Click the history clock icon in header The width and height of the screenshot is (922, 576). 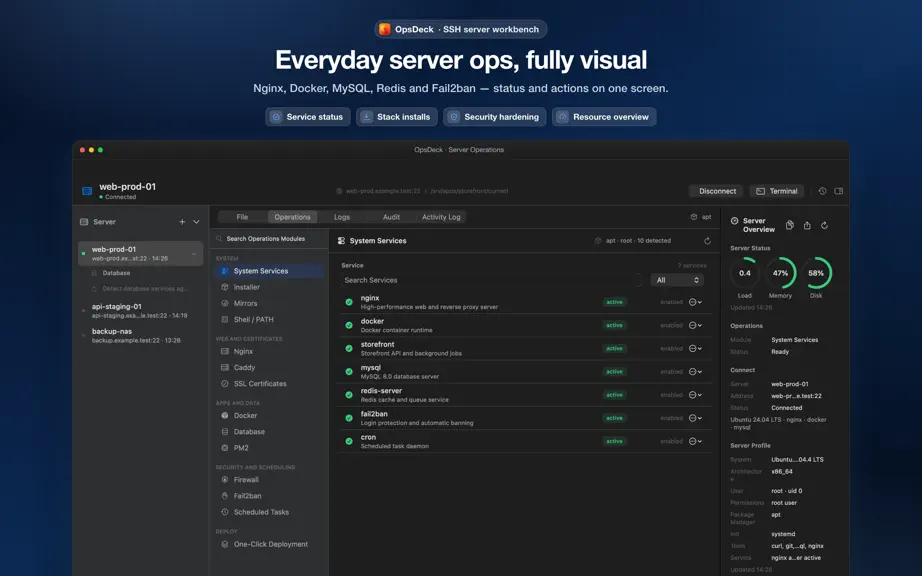click(x=822, y=191)
